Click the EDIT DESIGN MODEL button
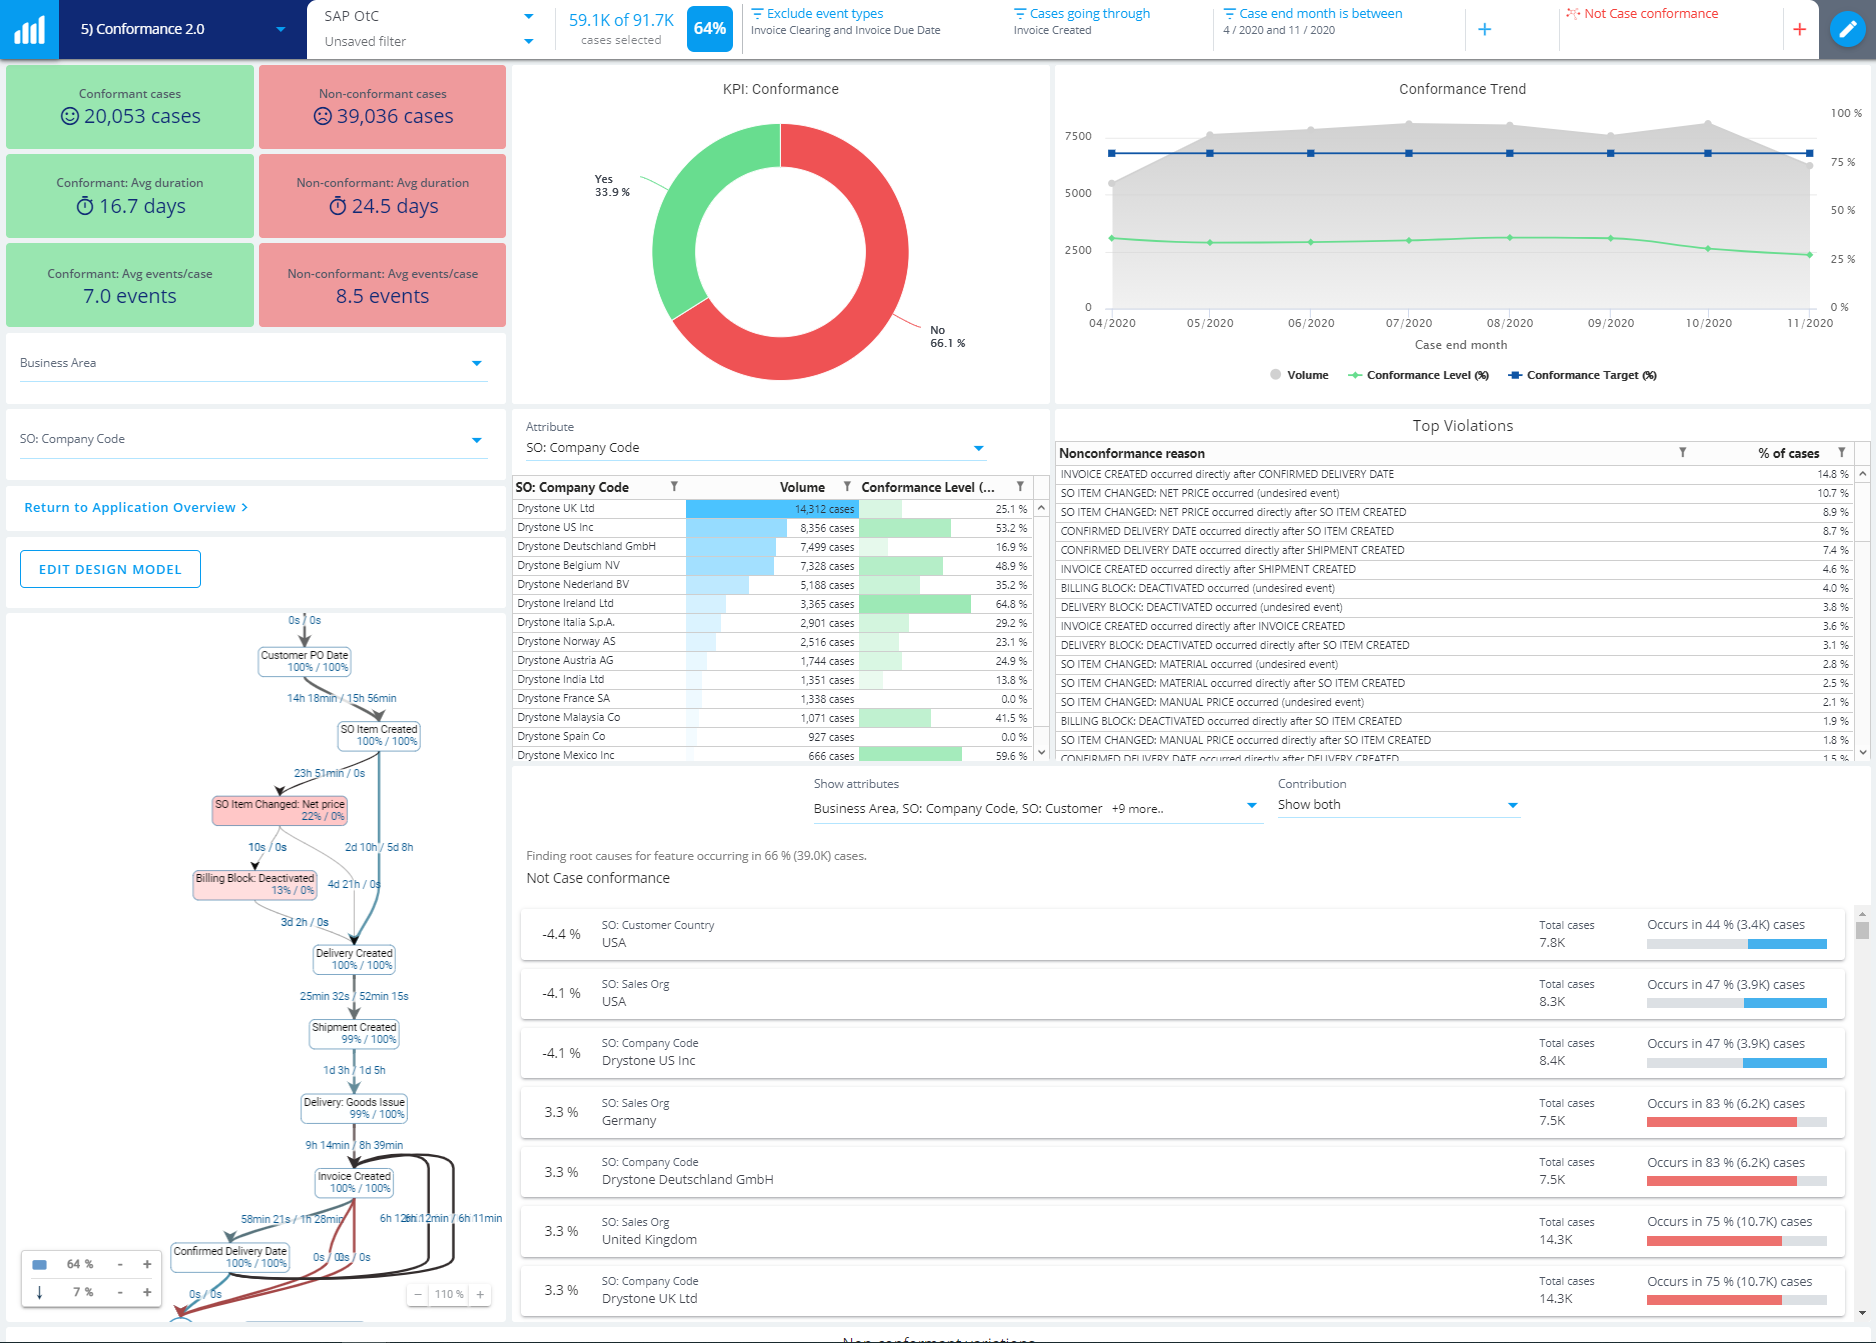The height and width of the screenshot is (1343, 1876). coord(110,569)
